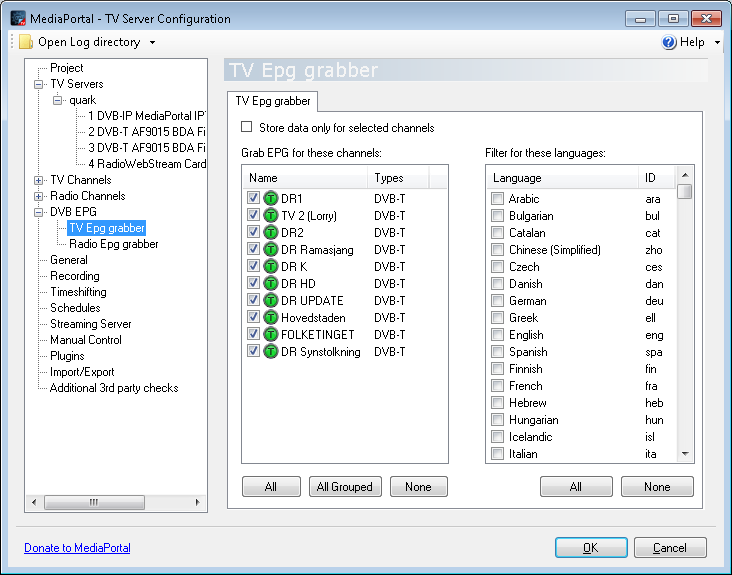Select the Streaming Server tree item
Viewport: 732px width, 575px height.
coord(91,324)
